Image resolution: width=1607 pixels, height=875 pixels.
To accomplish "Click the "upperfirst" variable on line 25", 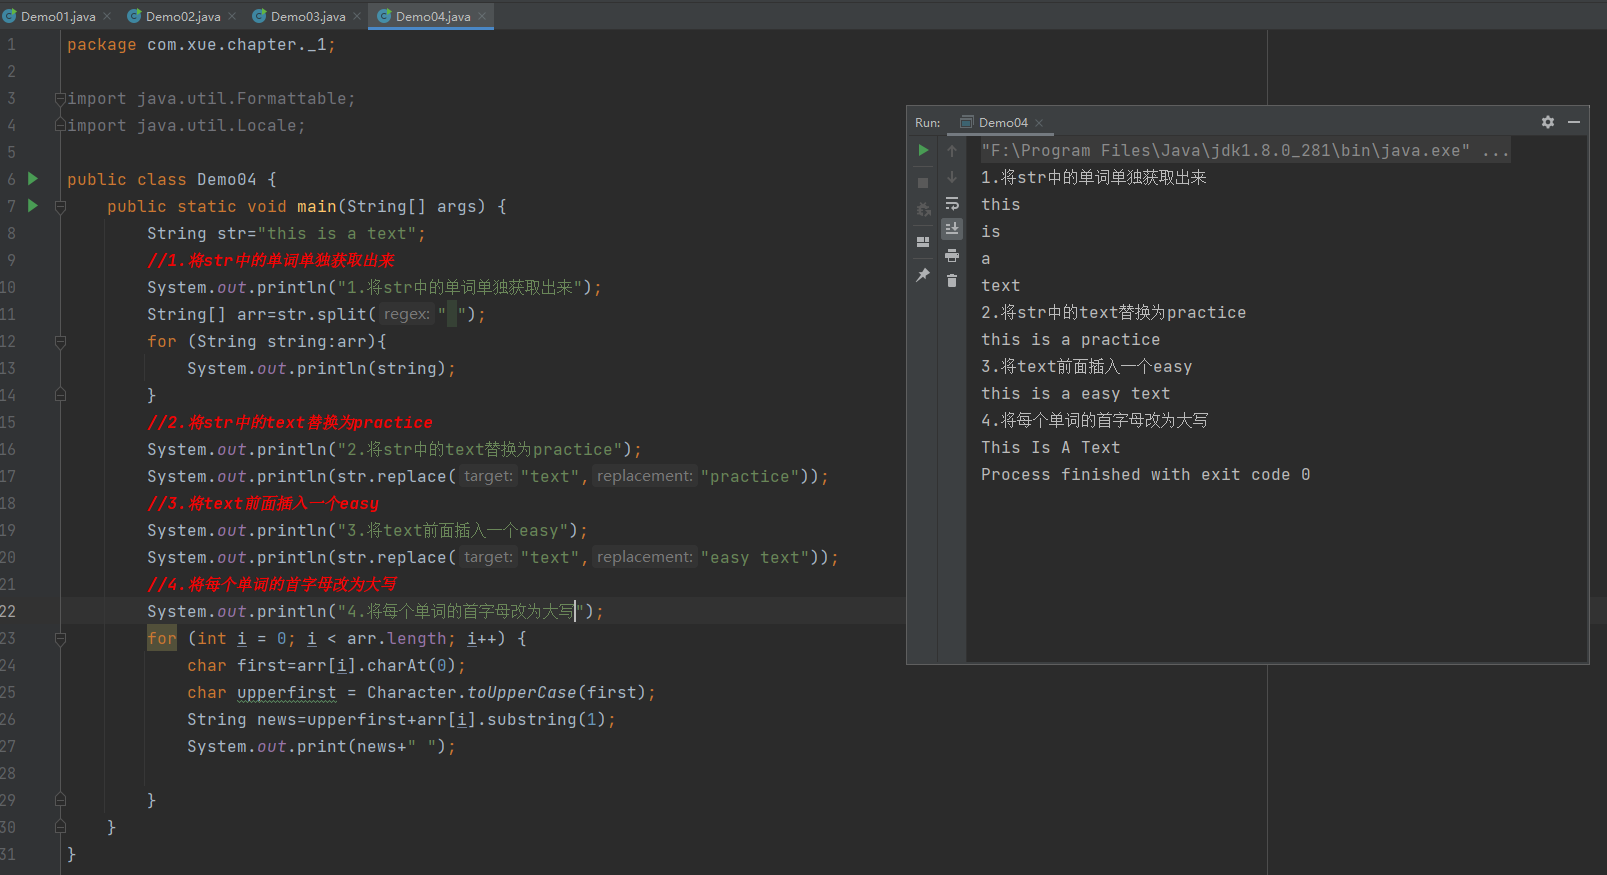I will click(287, 692).
